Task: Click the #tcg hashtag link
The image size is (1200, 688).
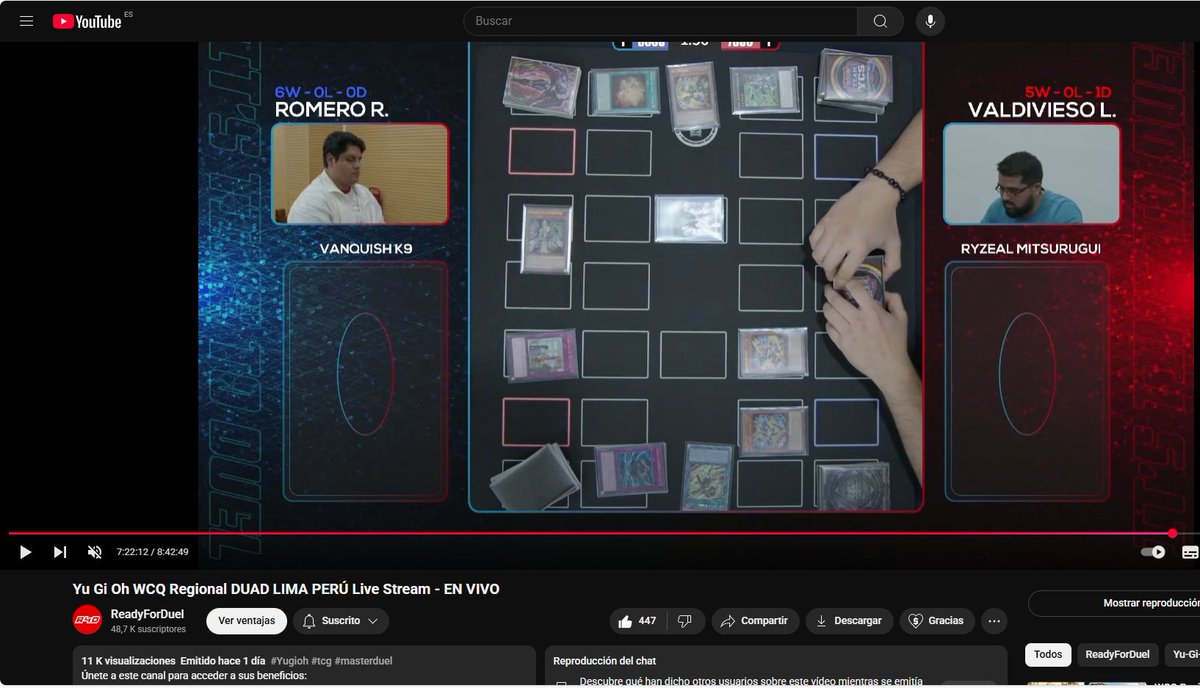Action: click(x=320, y=661)
